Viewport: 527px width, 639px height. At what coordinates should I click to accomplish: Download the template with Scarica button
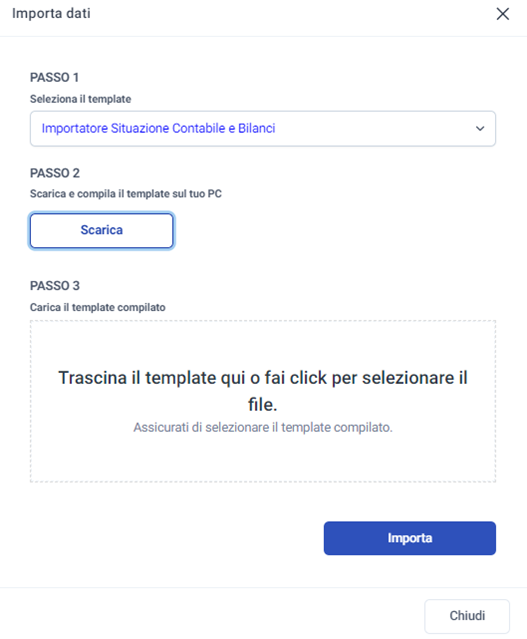click(x=101, y=230)
